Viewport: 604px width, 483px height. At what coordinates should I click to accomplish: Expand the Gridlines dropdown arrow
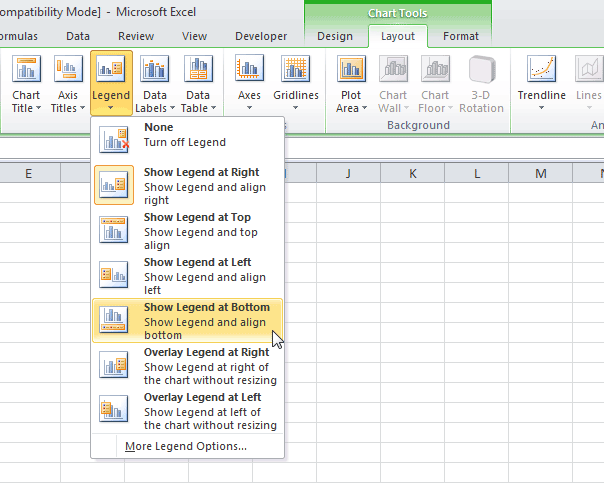click(x=295, y=108)
